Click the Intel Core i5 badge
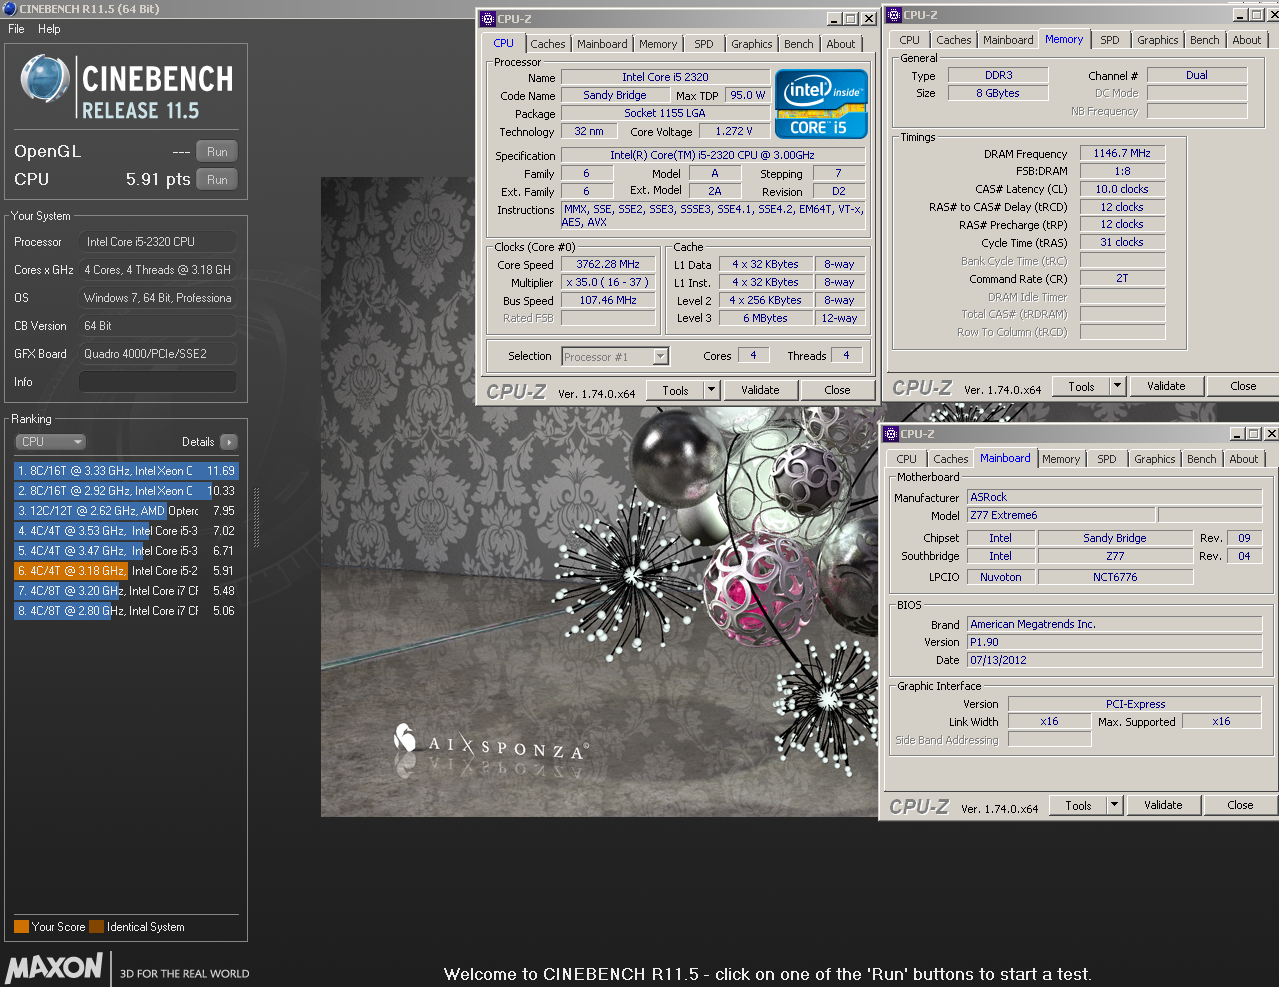Image resolution: width=1279 pixels, height=987 pixels. click(x=821, y=104)
